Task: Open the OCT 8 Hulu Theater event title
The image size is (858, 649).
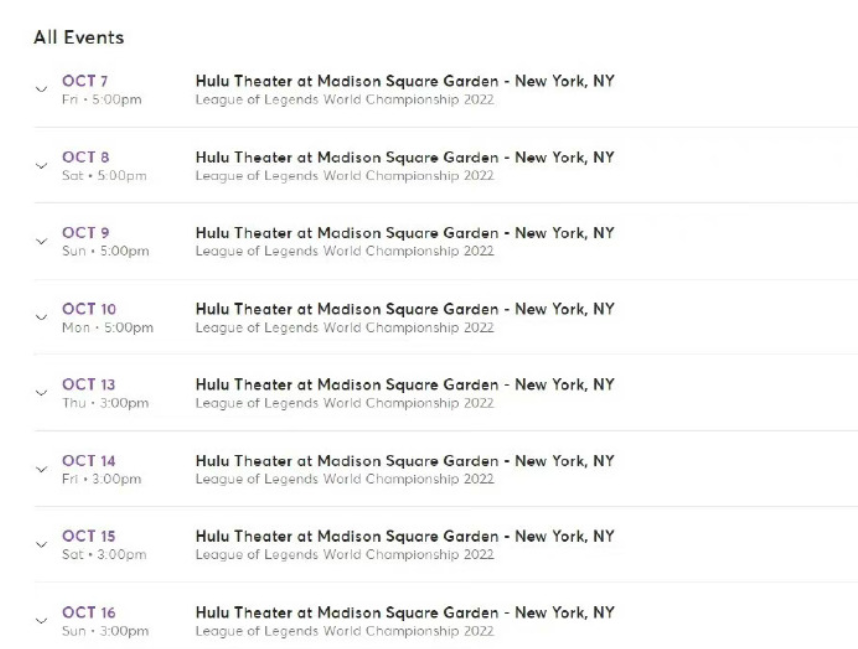Action: pos(405,158)
